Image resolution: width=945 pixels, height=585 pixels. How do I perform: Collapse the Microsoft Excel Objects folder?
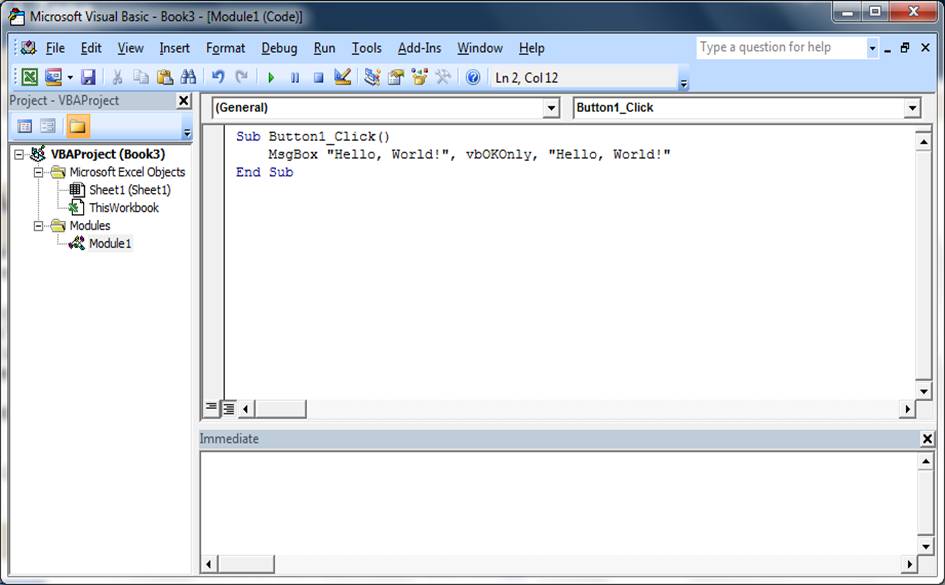pyautogui.click(x=39, y=172)
